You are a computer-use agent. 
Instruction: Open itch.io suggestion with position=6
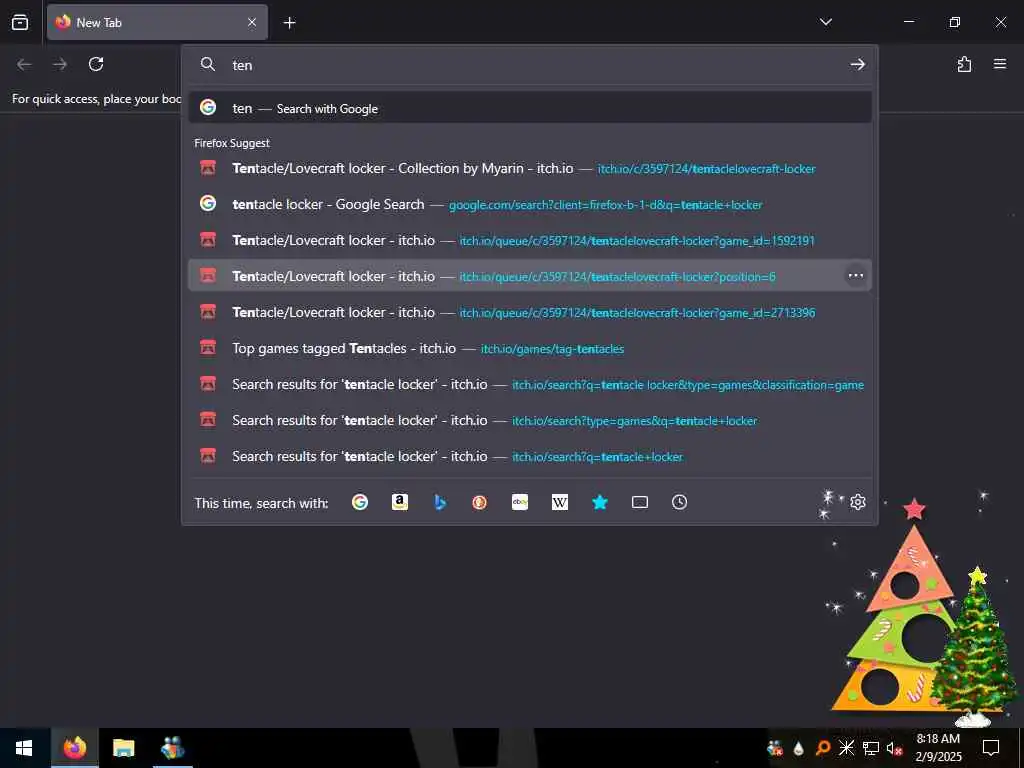coord(530,276)
